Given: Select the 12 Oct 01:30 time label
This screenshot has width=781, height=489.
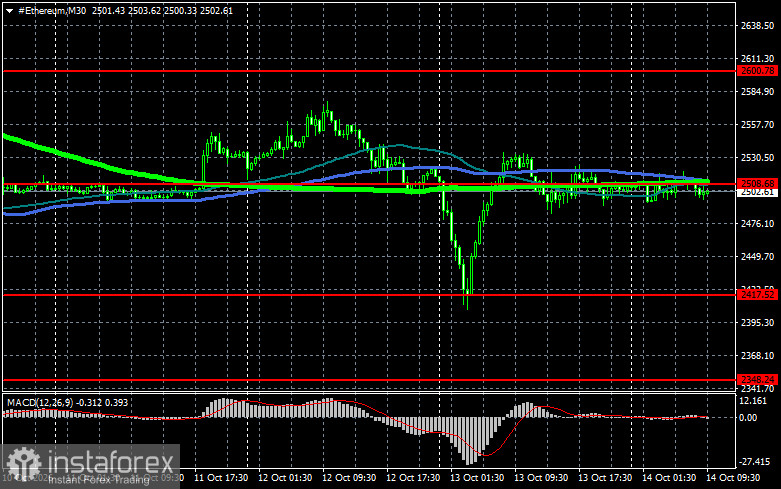Looking at the screenshot, I should 285,478.
